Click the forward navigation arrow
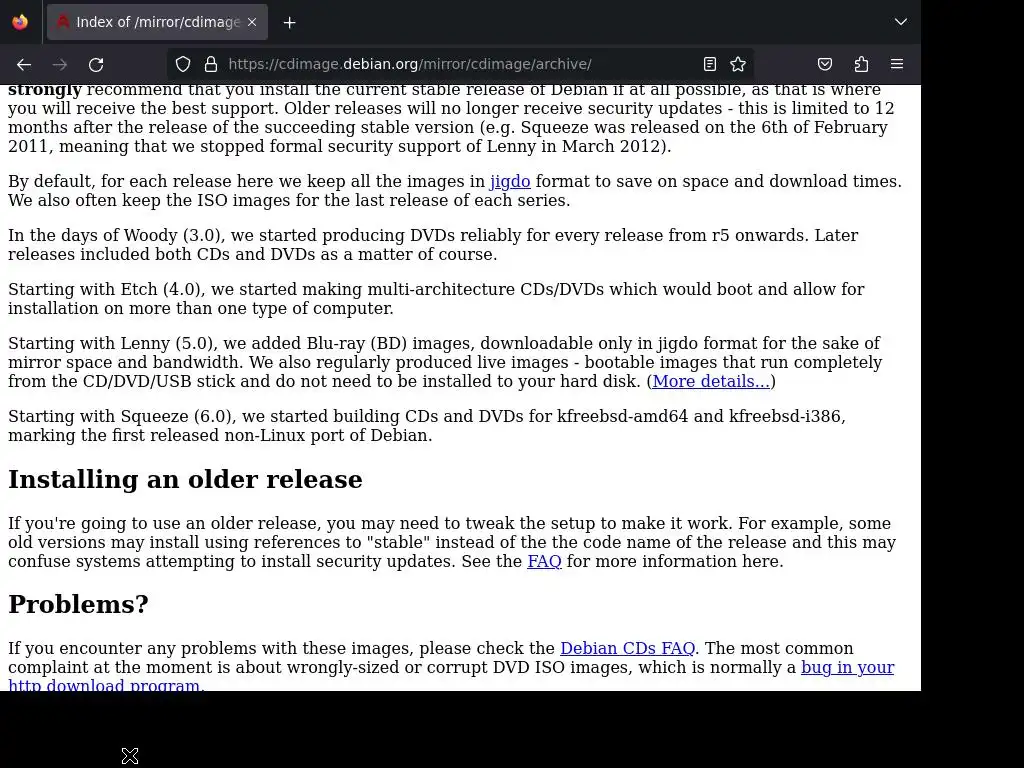 [x=60, y=65]
